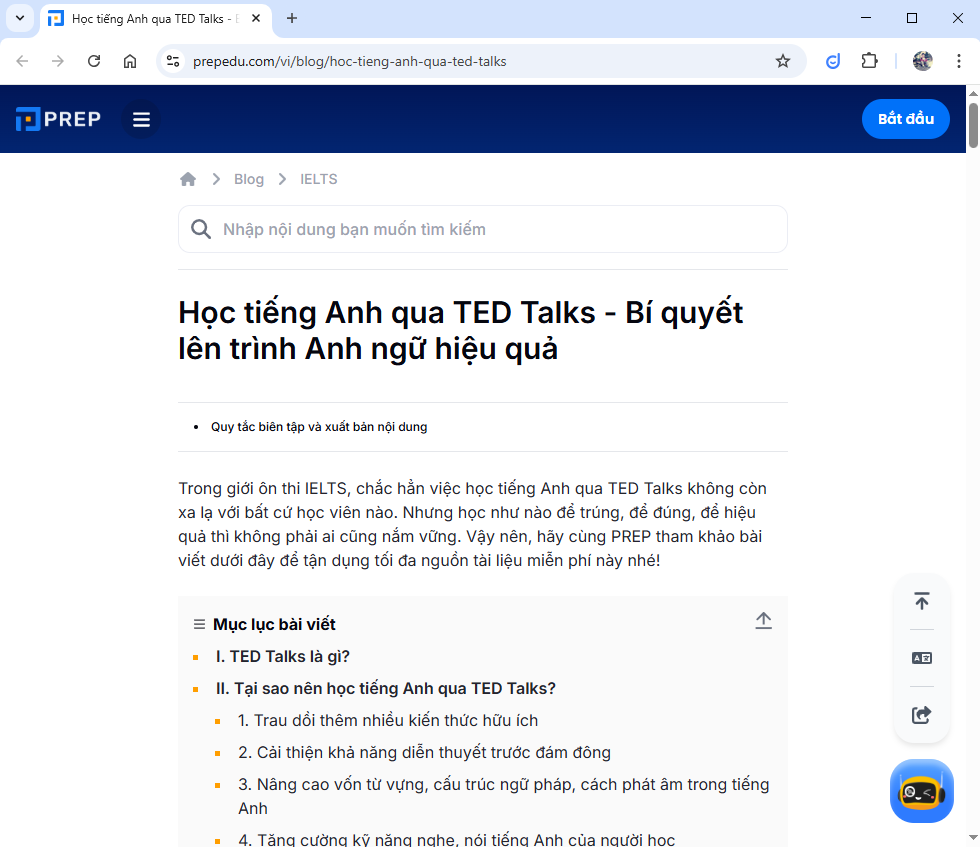Viewport: 980px width, 847px height.
Task: Open the Blog breadcrumb link
Action: [x=249, y=179]
